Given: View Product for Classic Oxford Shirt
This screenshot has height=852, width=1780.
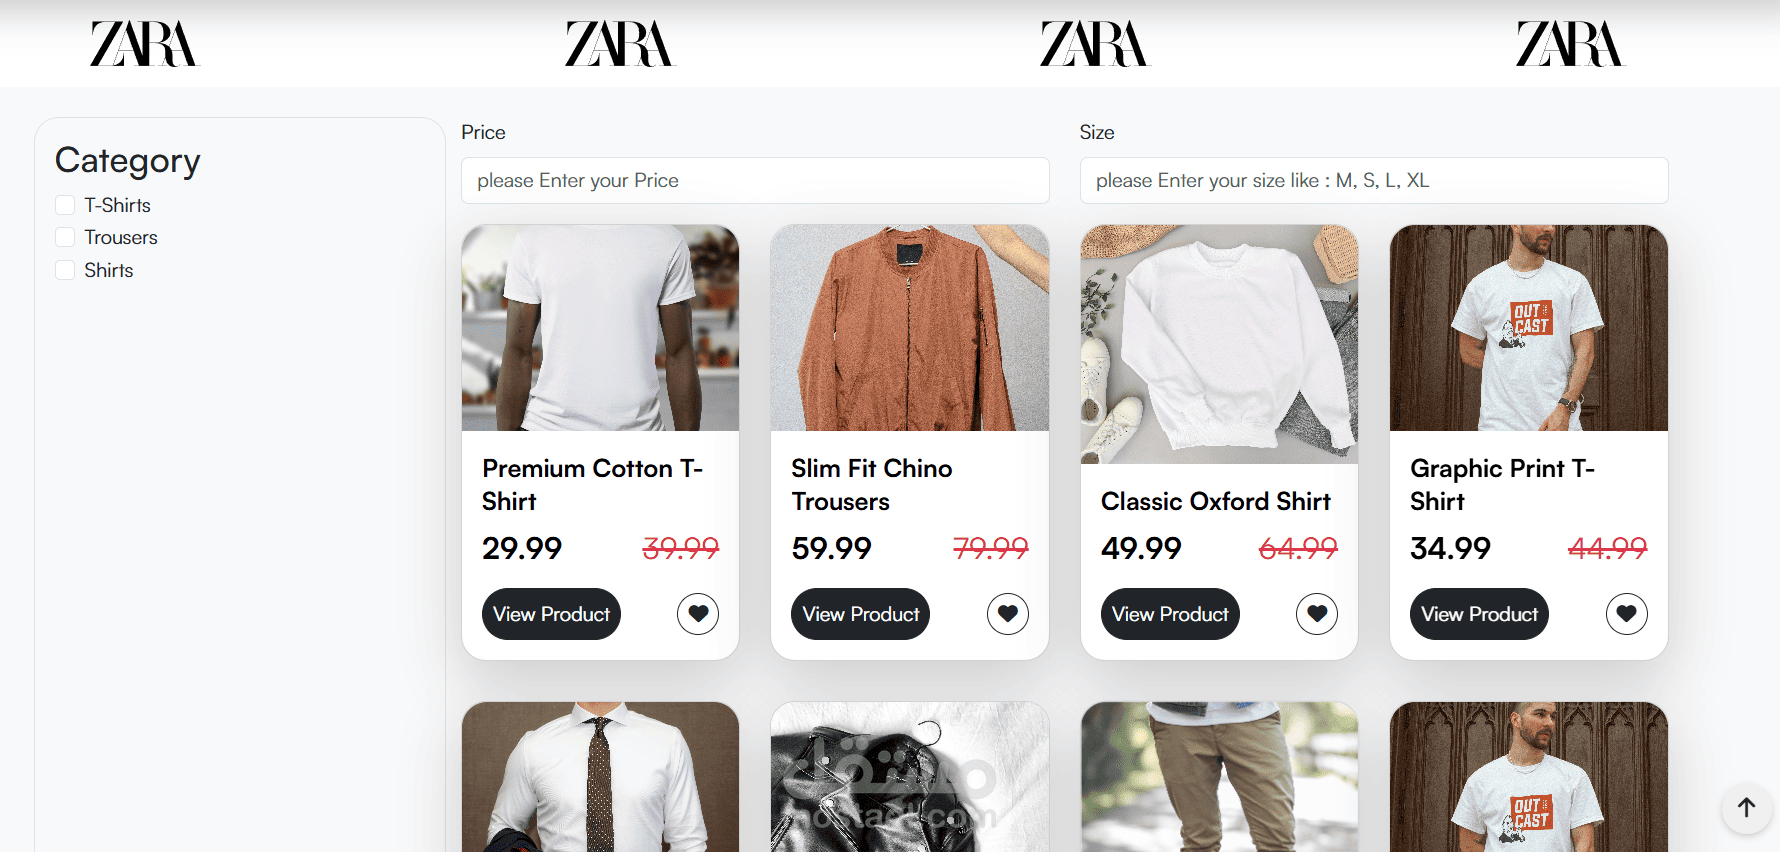Looking at the screenshot, I should pos(1170,614).
